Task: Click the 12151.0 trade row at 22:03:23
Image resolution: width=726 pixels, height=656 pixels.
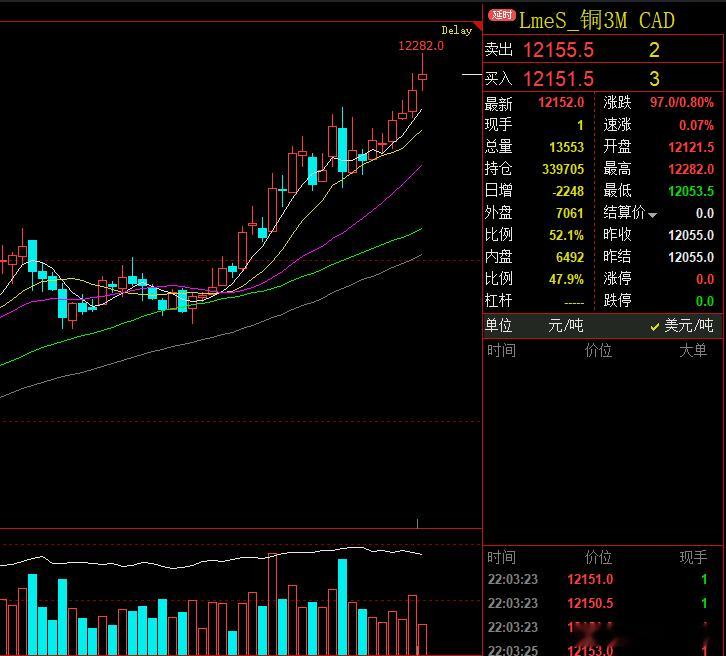Action: pyautogui.click(x=597, y=579)
